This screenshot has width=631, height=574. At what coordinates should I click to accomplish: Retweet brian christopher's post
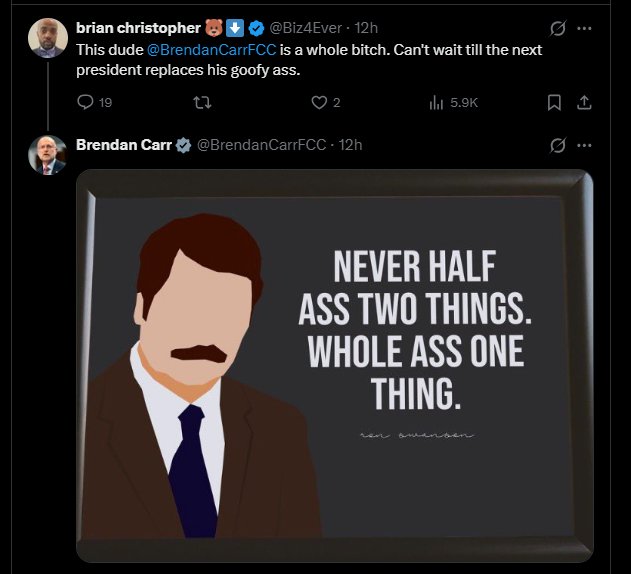[x=202, y=102]
